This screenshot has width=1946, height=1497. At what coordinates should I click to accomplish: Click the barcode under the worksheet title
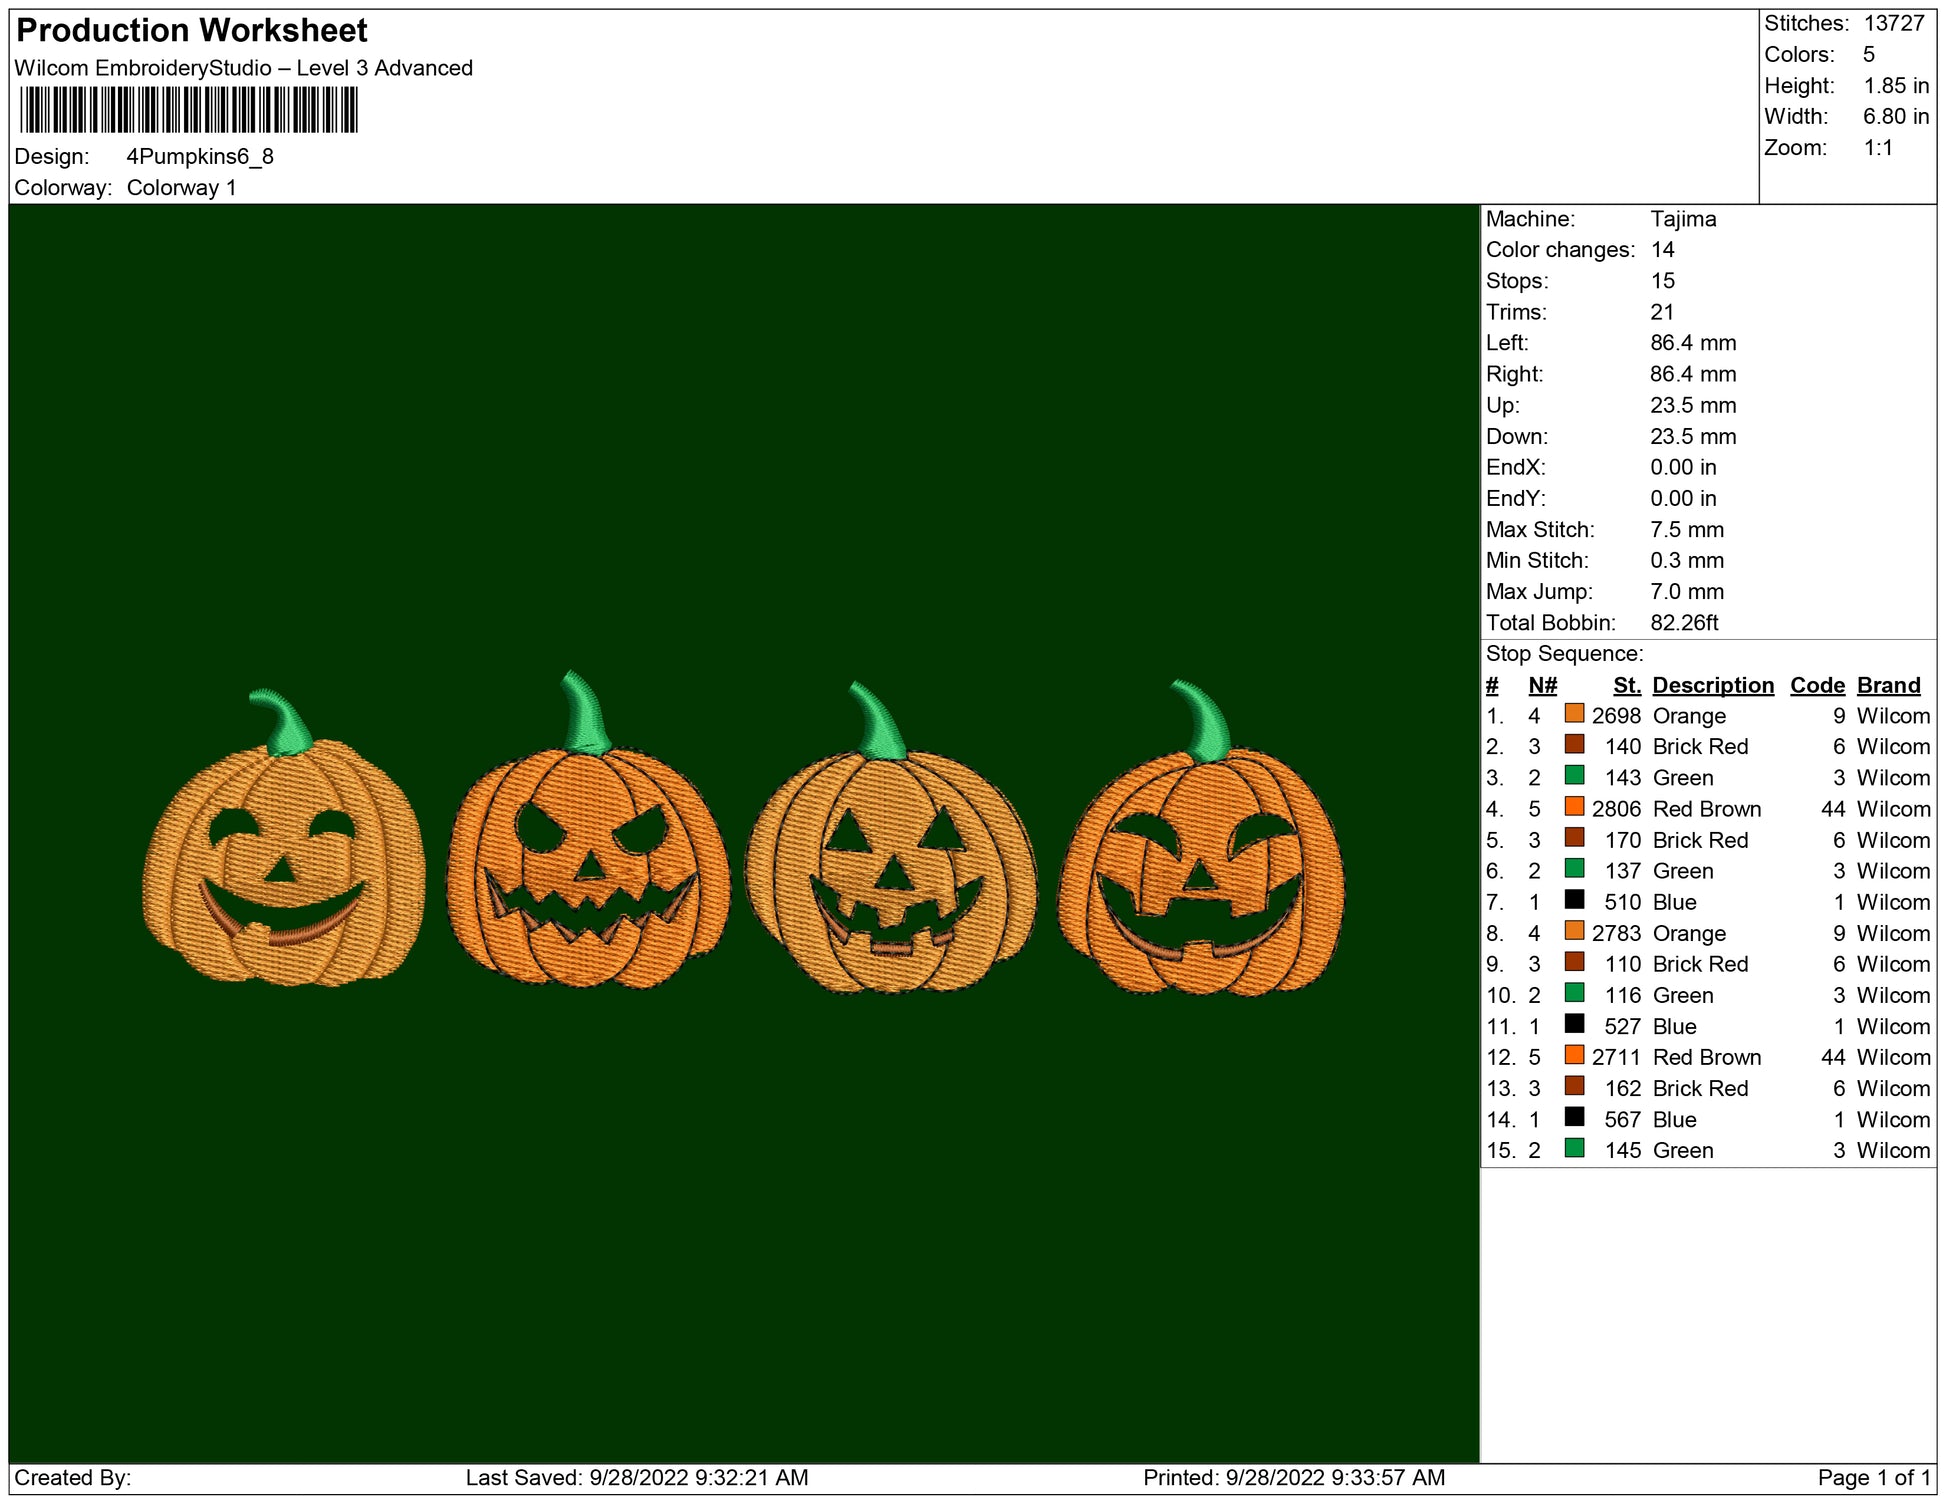(188, 110)
